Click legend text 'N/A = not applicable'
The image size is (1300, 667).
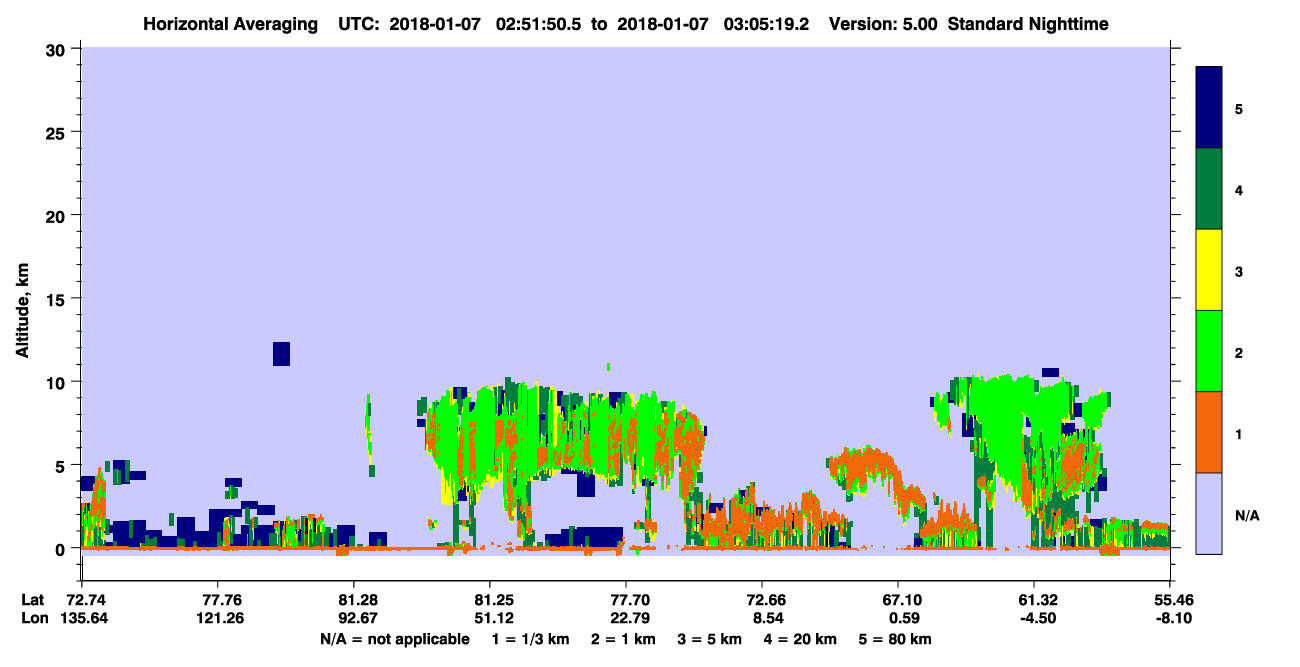(x=395, y=640)
